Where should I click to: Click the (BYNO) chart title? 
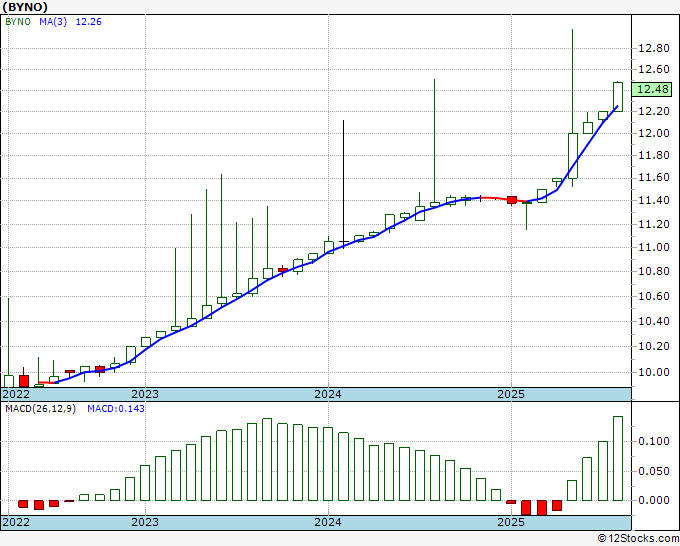pos(25,7)
